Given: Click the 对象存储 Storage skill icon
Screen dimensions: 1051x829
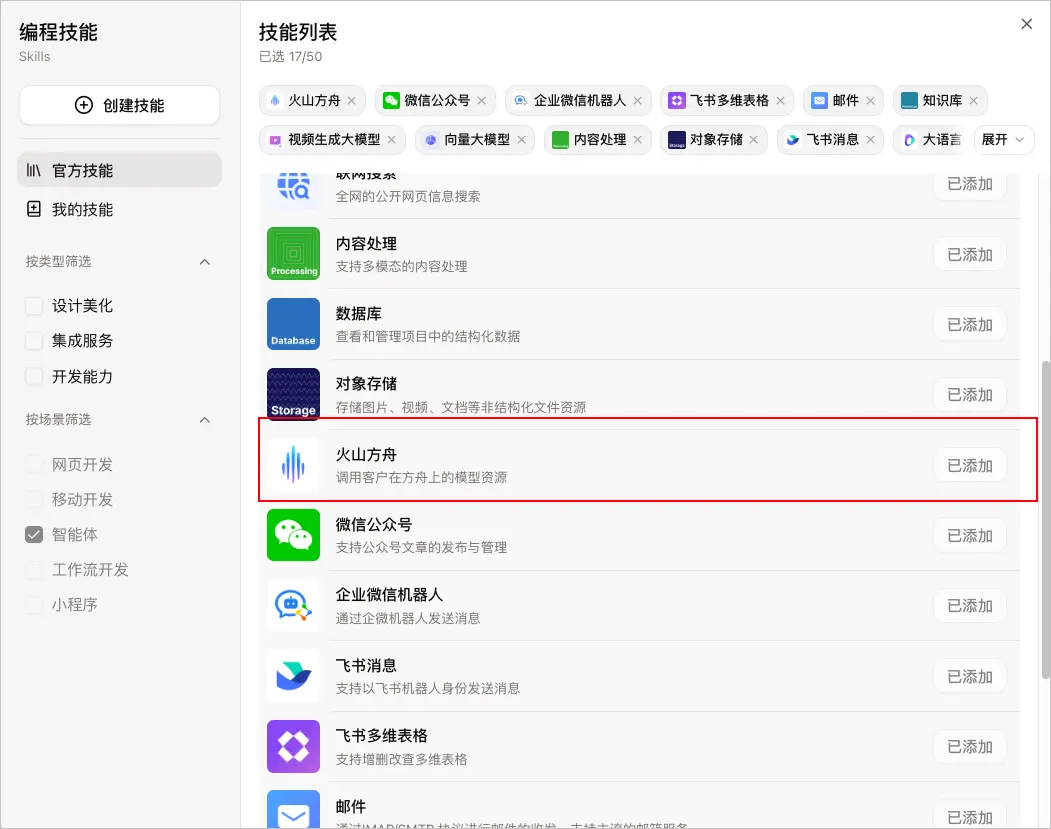Looking at the screenshot, I should click(x=293, y=394).
